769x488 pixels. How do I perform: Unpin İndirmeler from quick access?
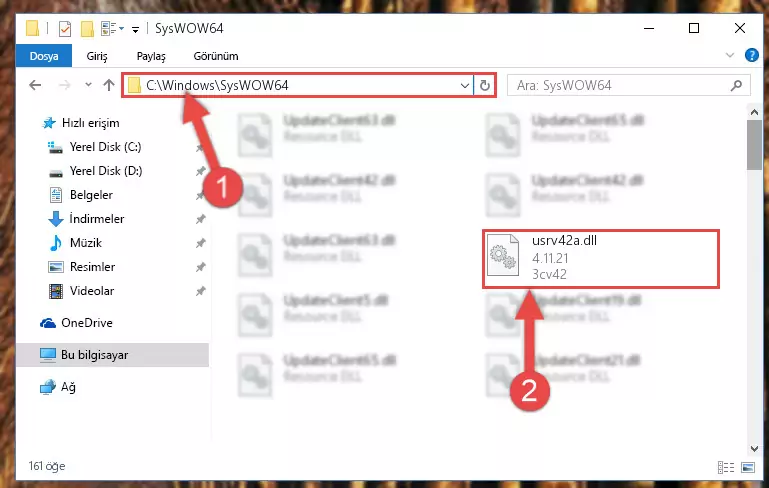[x=200, y=219]
